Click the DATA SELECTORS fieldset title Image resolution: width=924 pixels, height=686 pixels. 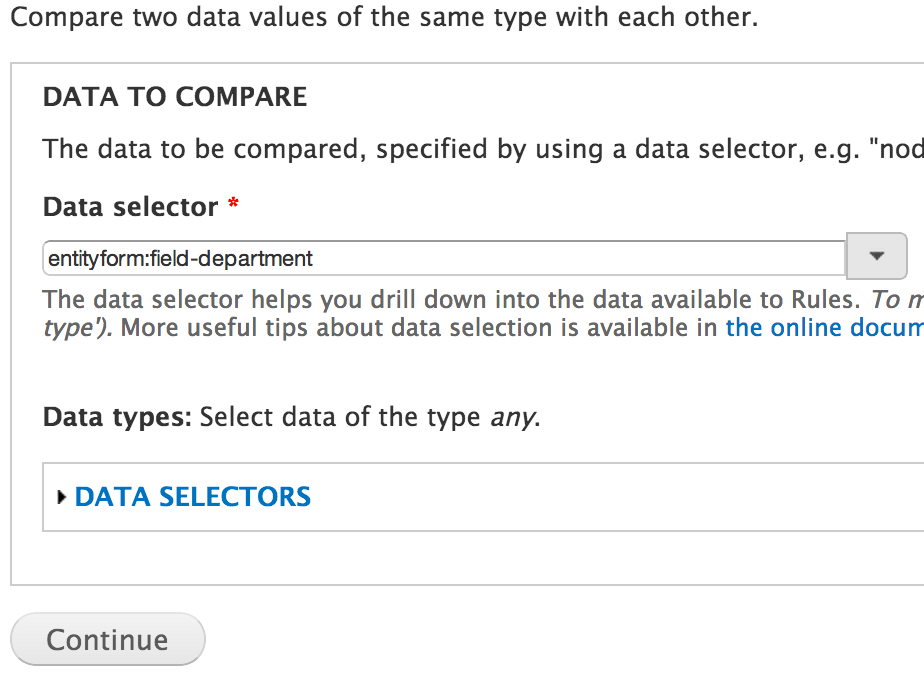192,497
